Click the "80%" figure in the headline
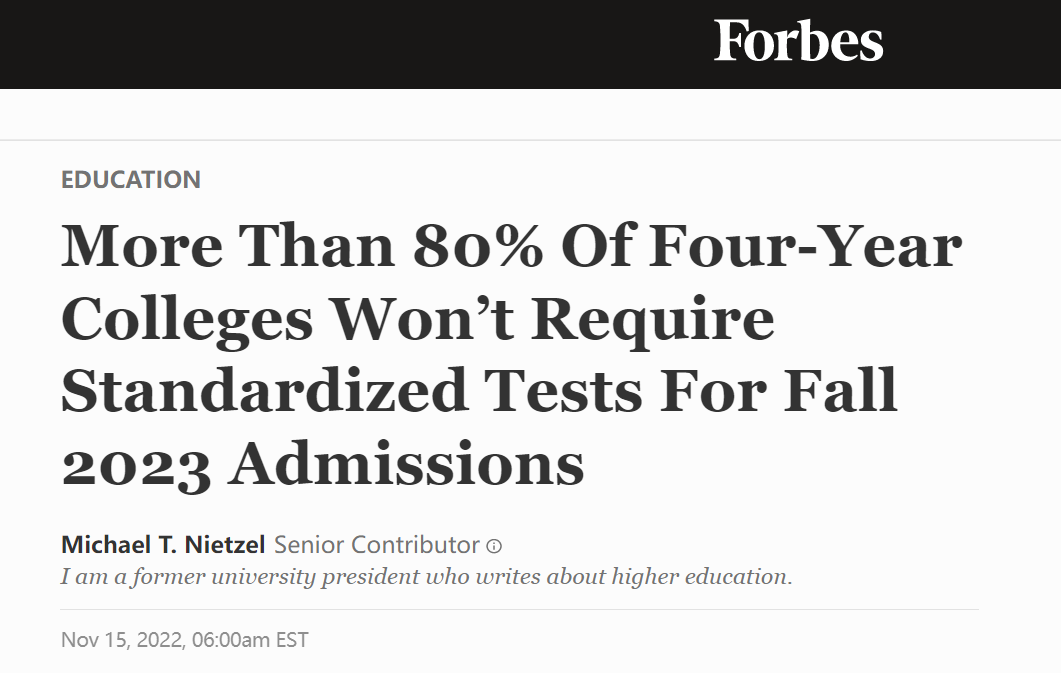 pos(478,246)
